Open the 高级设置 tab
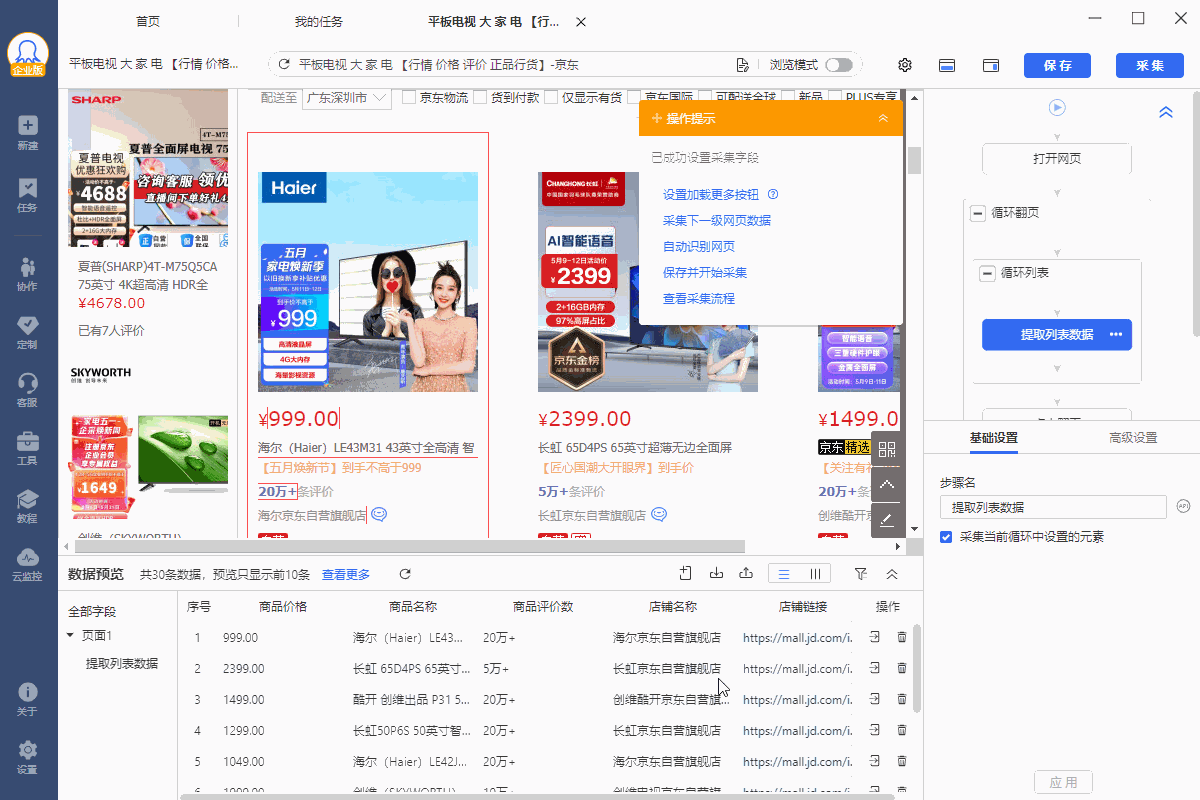Screen dimensions: 1200x800 [x=1133, y=438]
